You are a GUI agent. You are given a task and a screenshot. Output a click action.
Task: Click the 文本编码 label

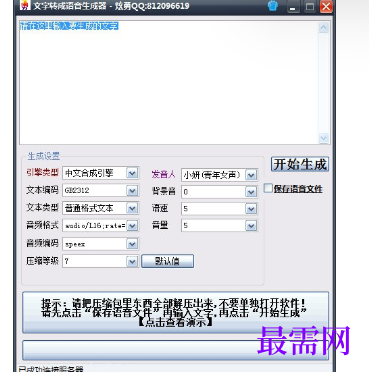pyautogui.click(x=42, y=190)
